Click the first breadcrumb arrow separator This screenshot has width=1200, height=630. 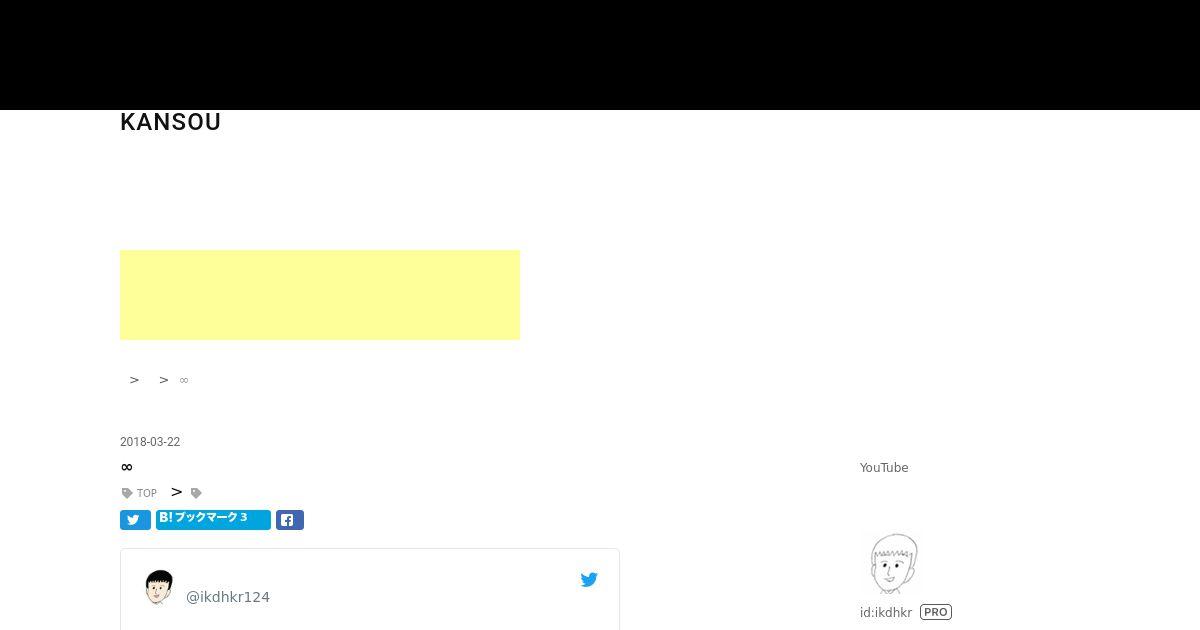pyautogui.click(x=134, y=380)
